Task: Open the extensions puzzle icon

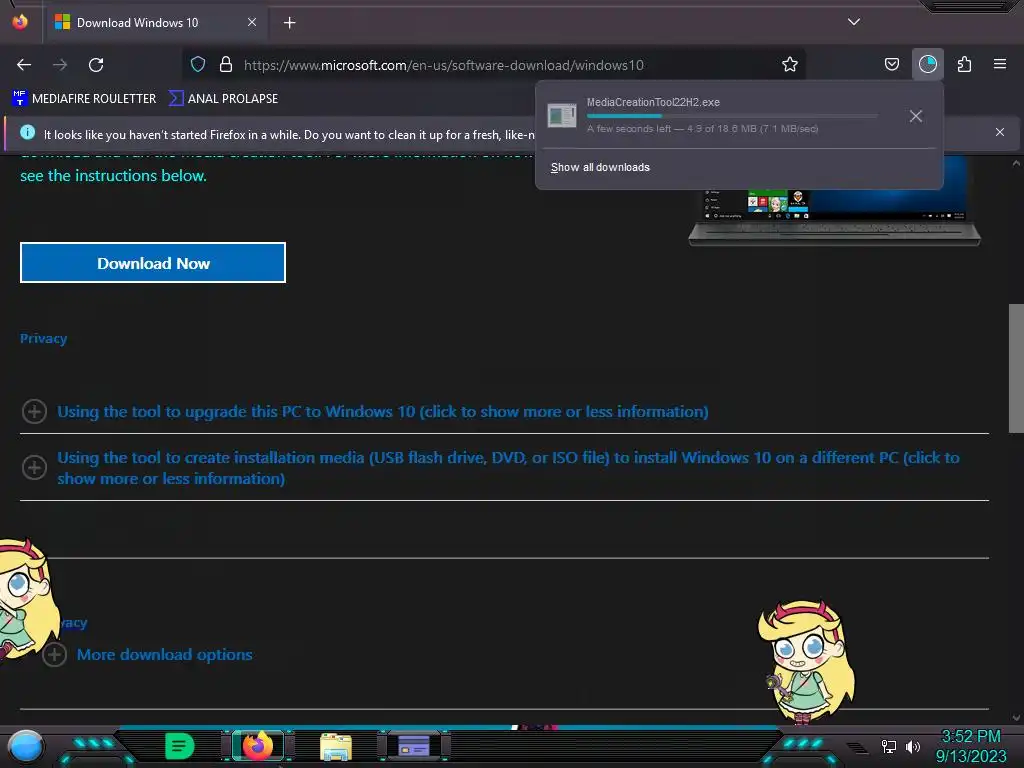Action: tap(964, 64)
